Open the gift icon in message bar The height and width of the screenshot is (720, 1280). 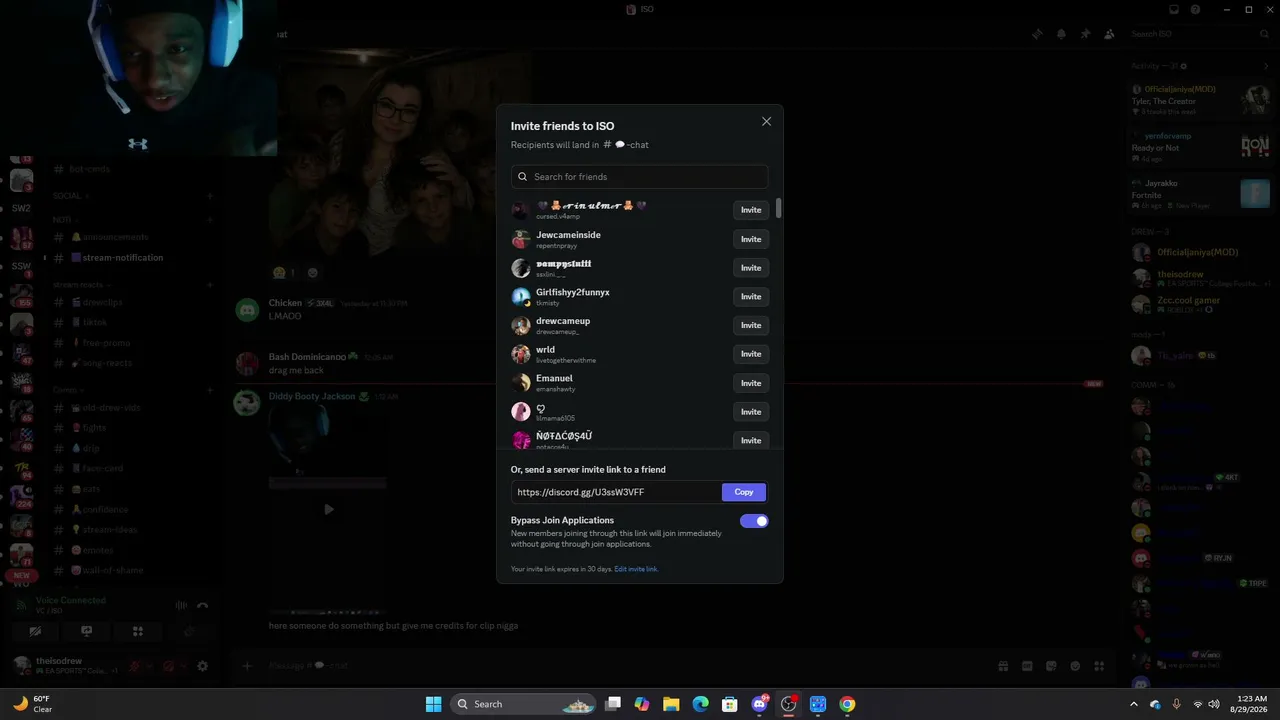(1003, 666)
